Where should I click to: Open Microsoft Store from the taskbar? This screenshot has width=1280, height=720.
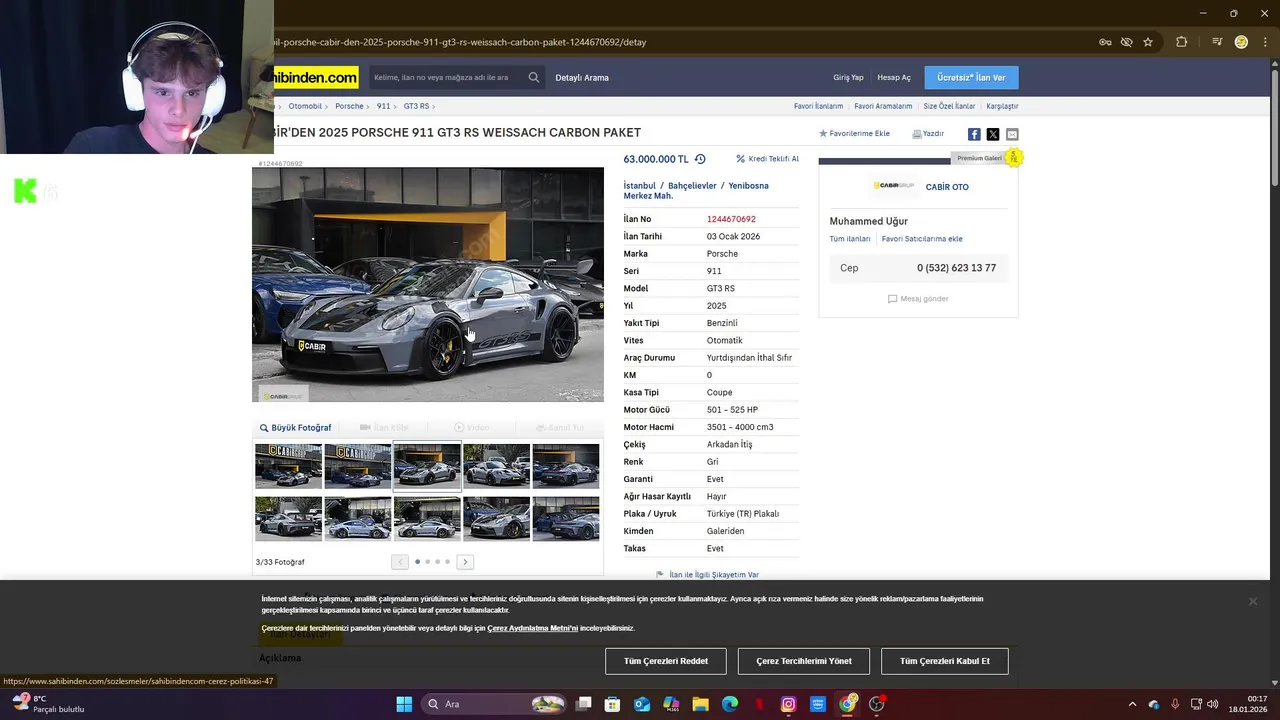(613, 704)
